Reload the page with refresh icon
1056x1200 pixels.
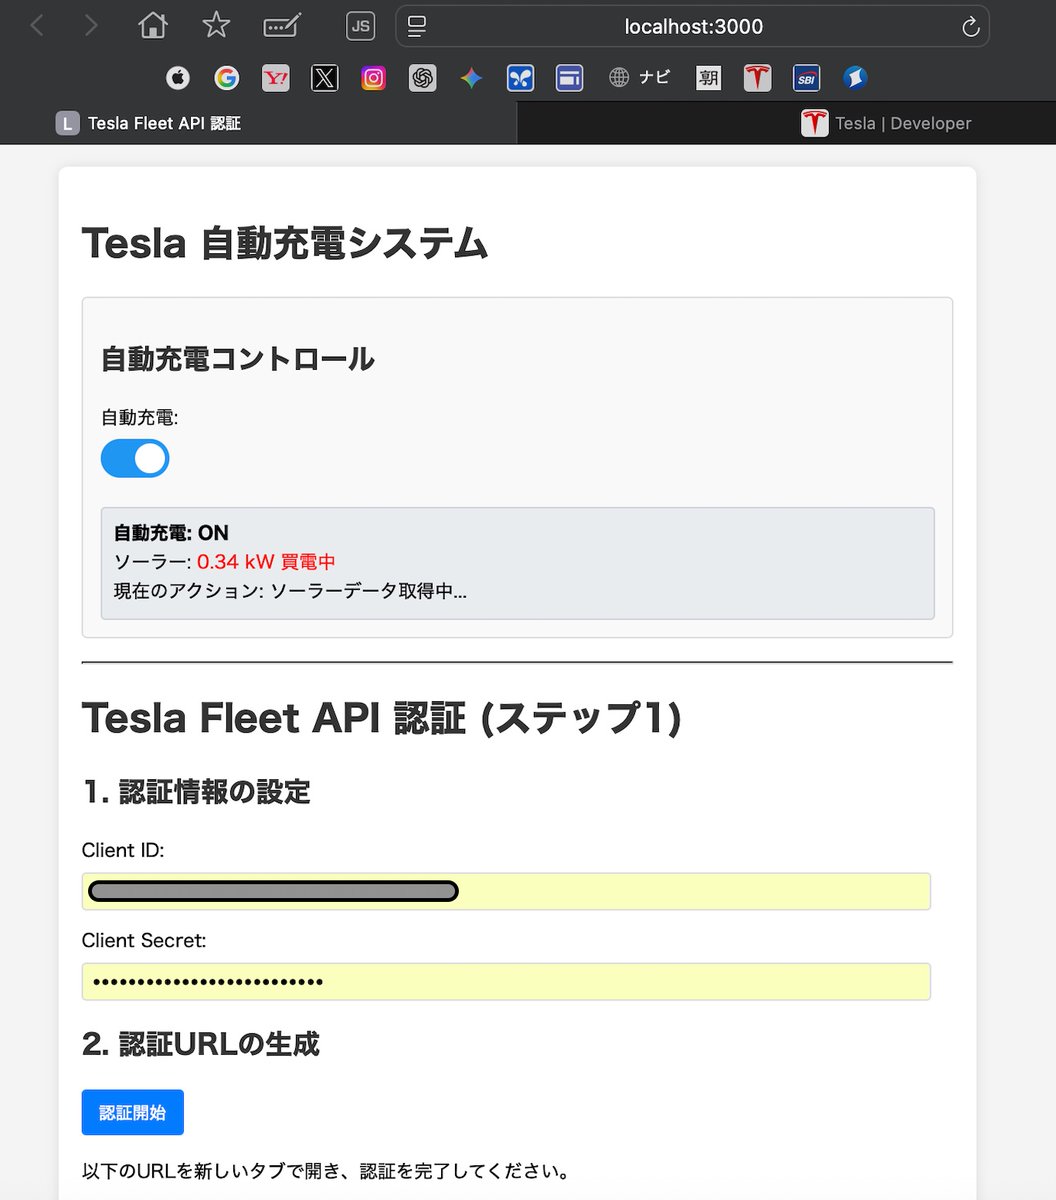point(970,27)
